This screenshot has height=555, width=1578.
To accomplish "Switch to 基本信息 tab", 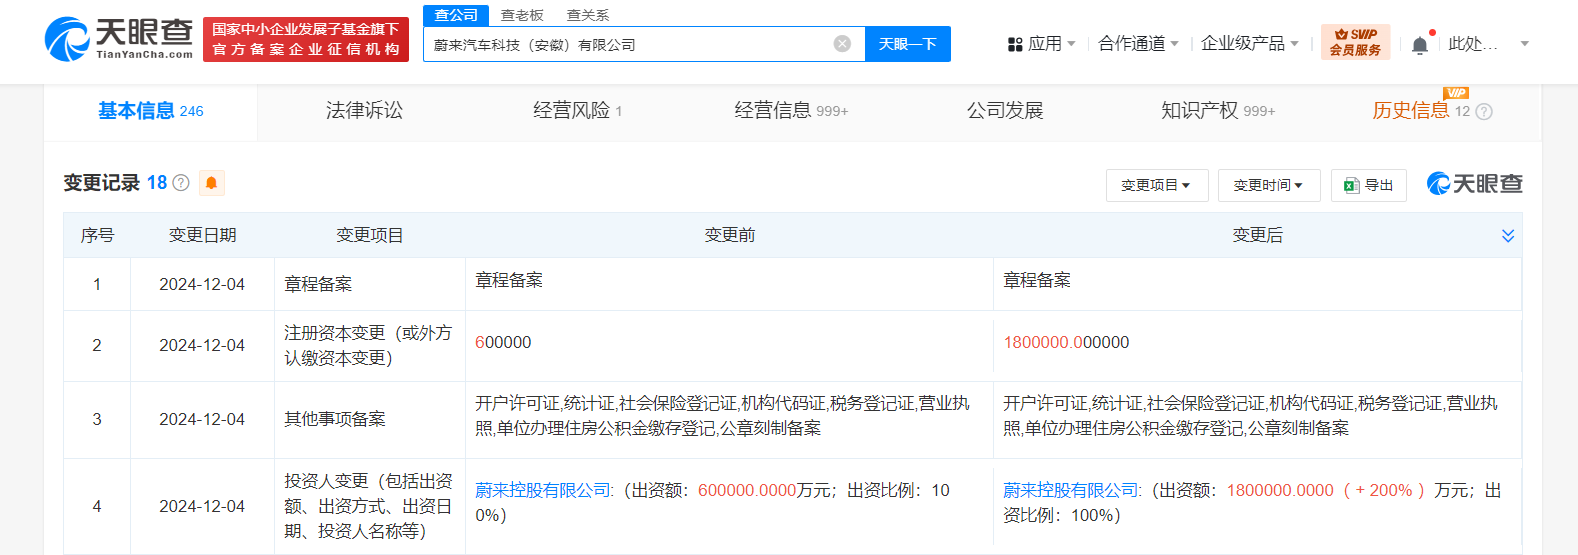I will [150, 111].
